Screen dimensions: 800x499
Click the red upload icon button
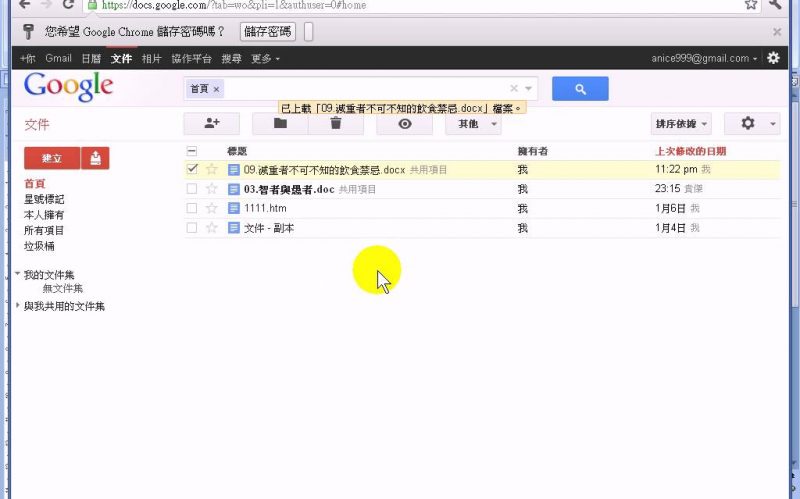pos(95,158)
